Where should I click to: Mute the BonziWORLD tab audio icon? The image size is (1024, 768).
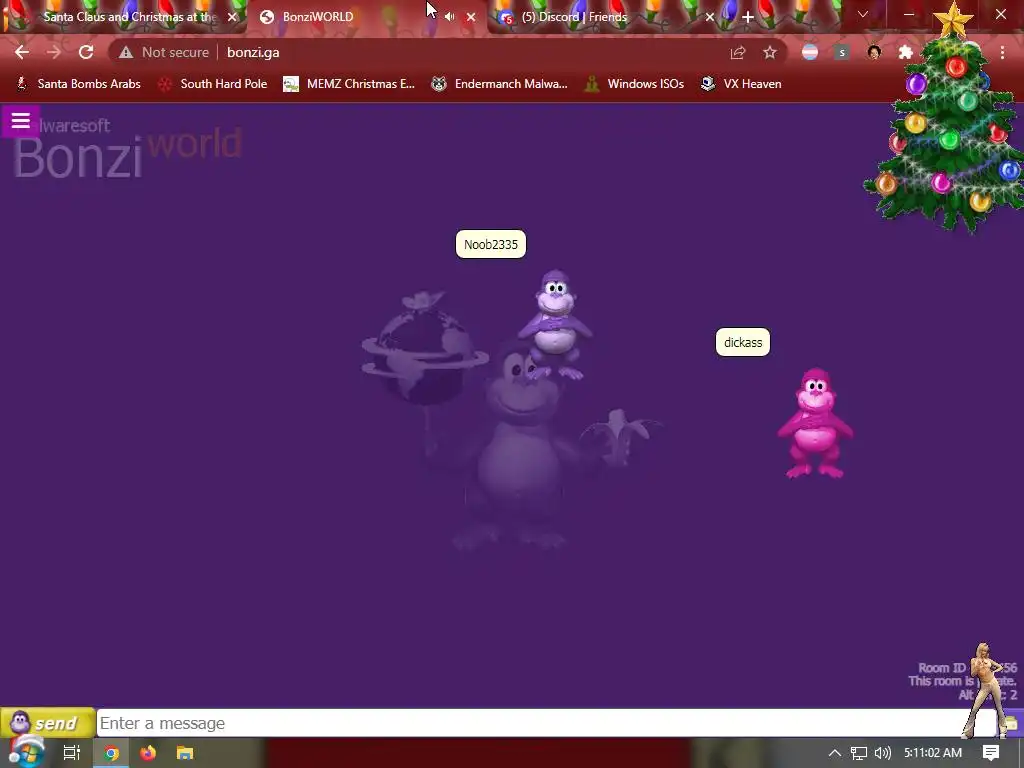(x=449, y=17)
